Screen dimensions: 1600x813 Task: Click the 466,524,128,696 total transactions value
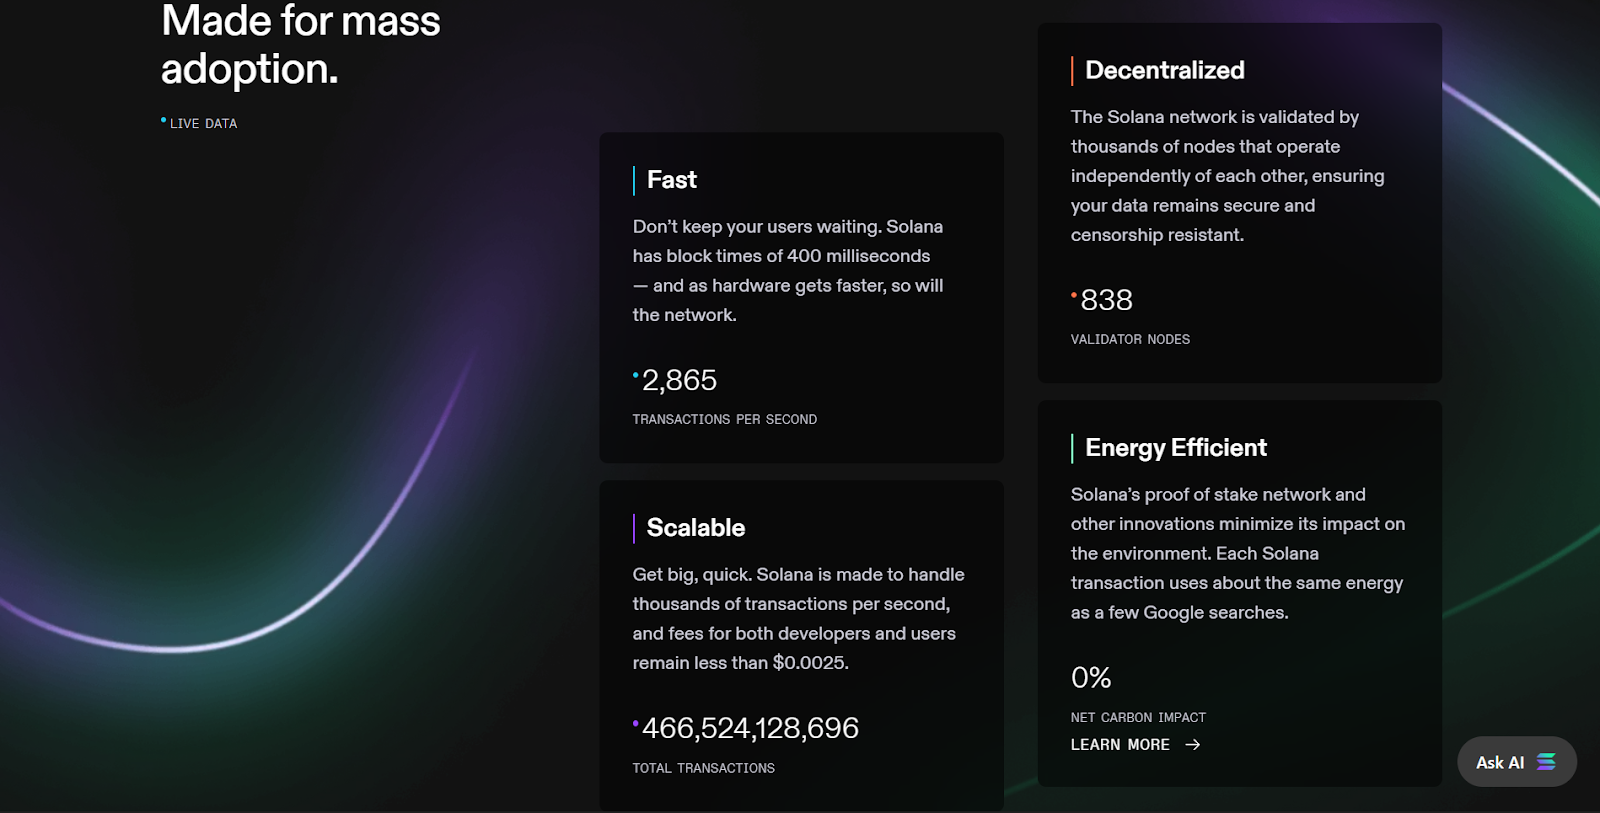click(750, 729)
